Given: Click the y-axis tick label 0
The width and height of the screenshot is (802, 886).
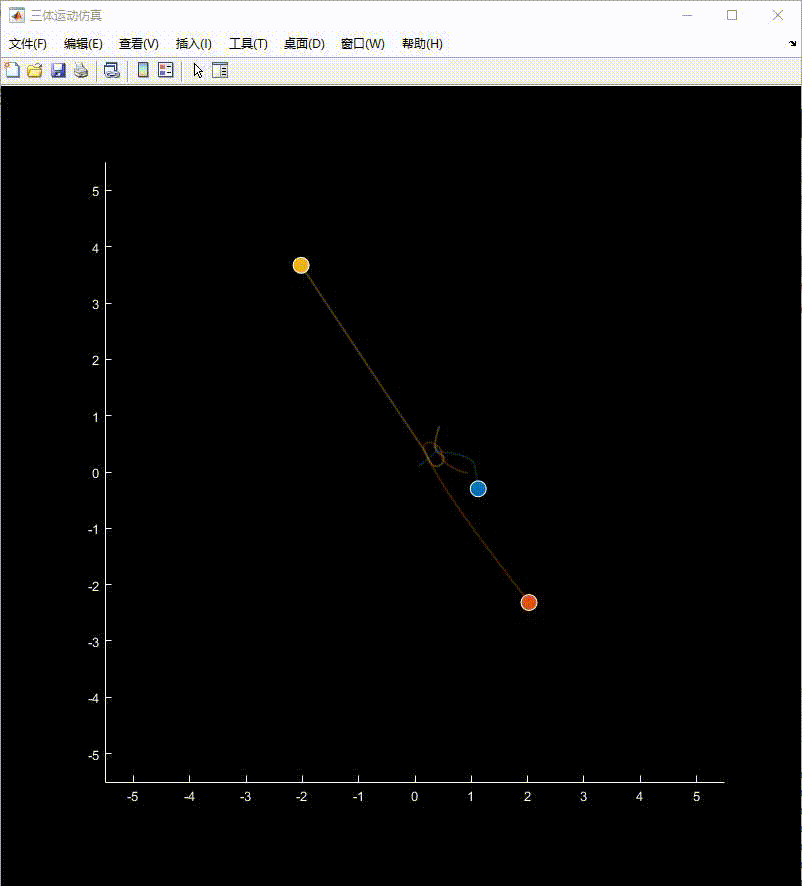Looking at the screenshot, I should pyautogui.click(x=96, y=474).
